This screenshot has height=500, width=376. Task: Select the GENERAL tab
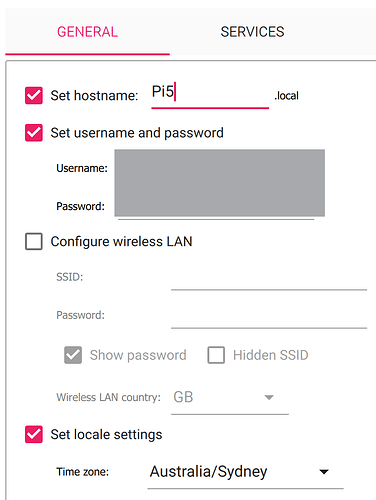pyautogui.click(x=87, y=32)
